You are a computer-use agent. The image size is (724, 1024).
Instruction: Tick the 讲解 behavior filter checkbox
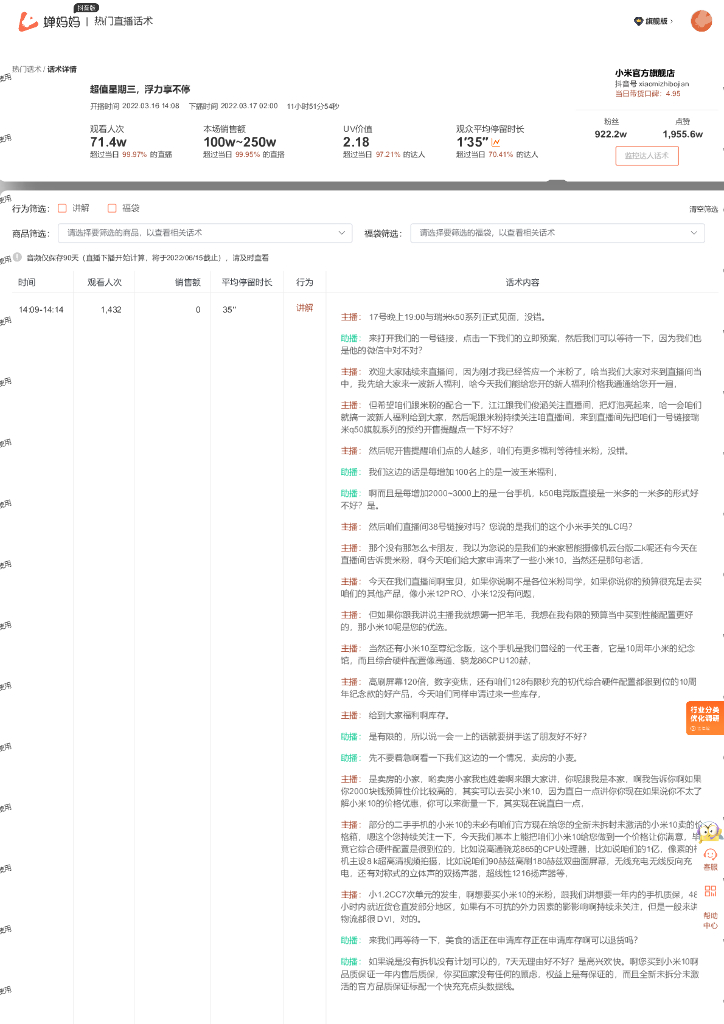tap(63, 208)
